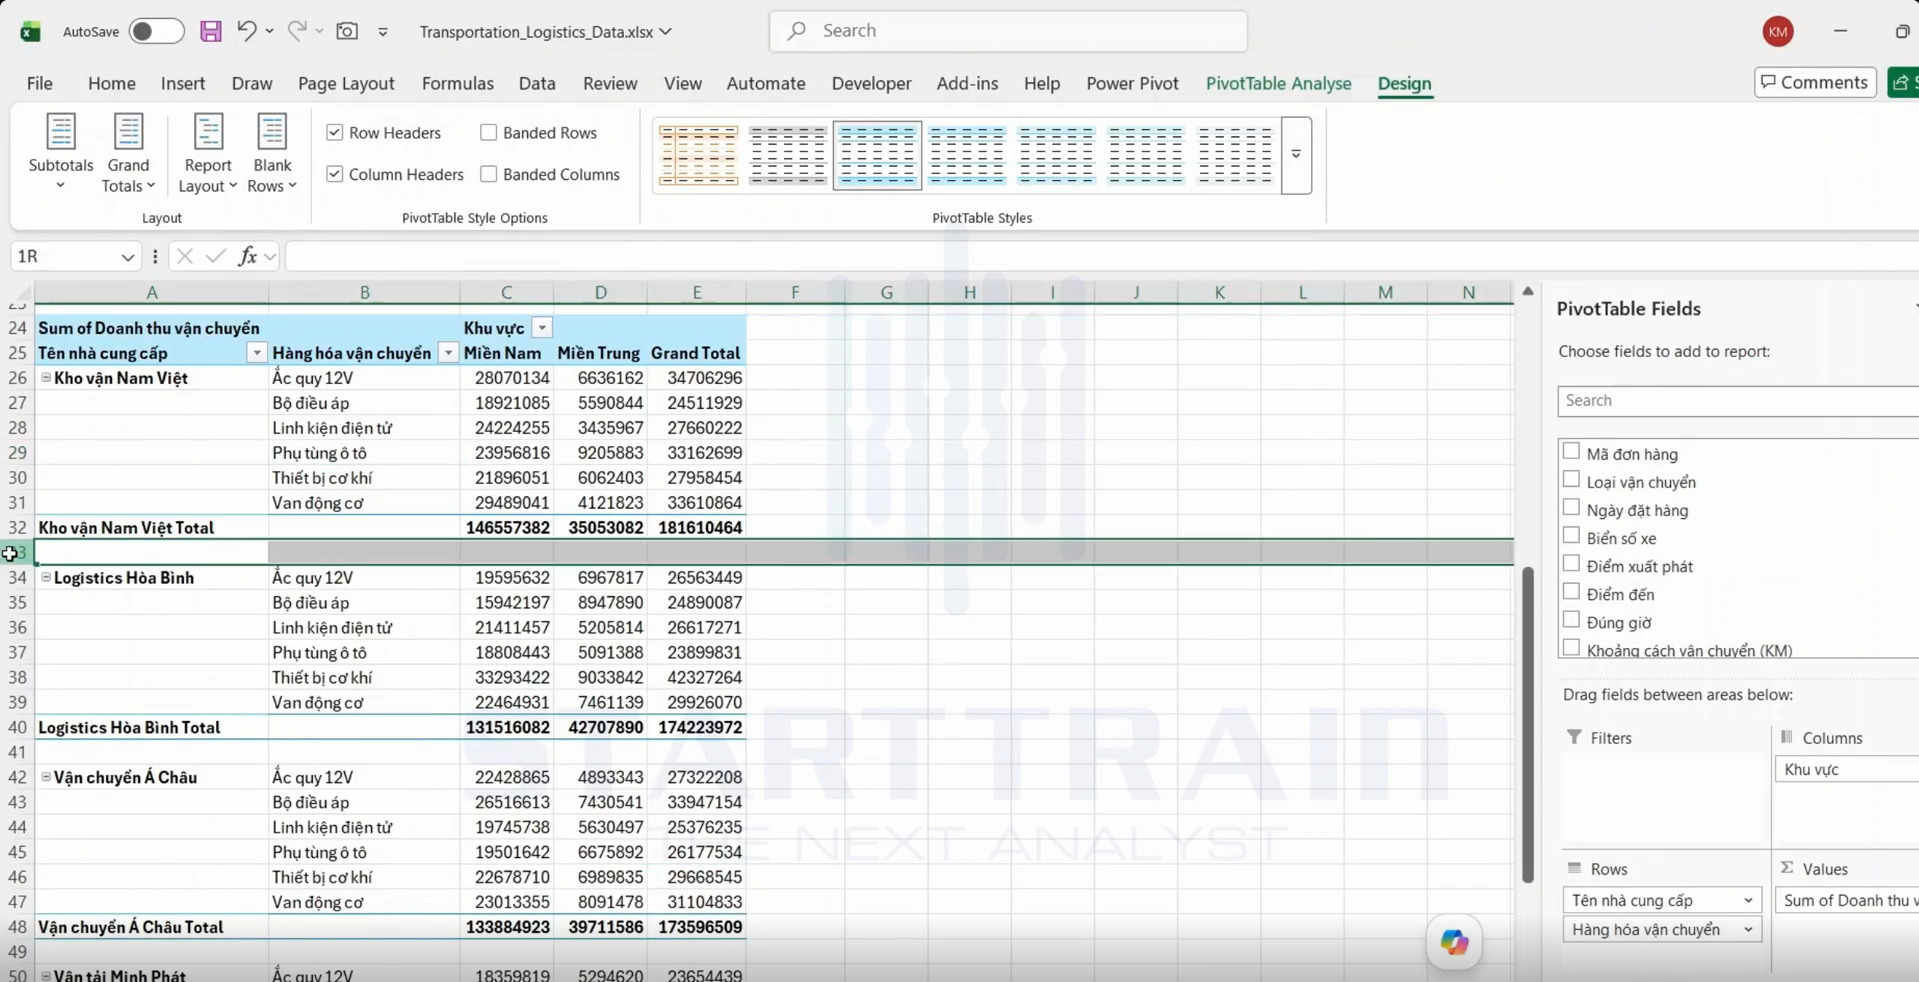
Task: Select the second gray PivotTable style thumbnail
Action: point(788,155)
